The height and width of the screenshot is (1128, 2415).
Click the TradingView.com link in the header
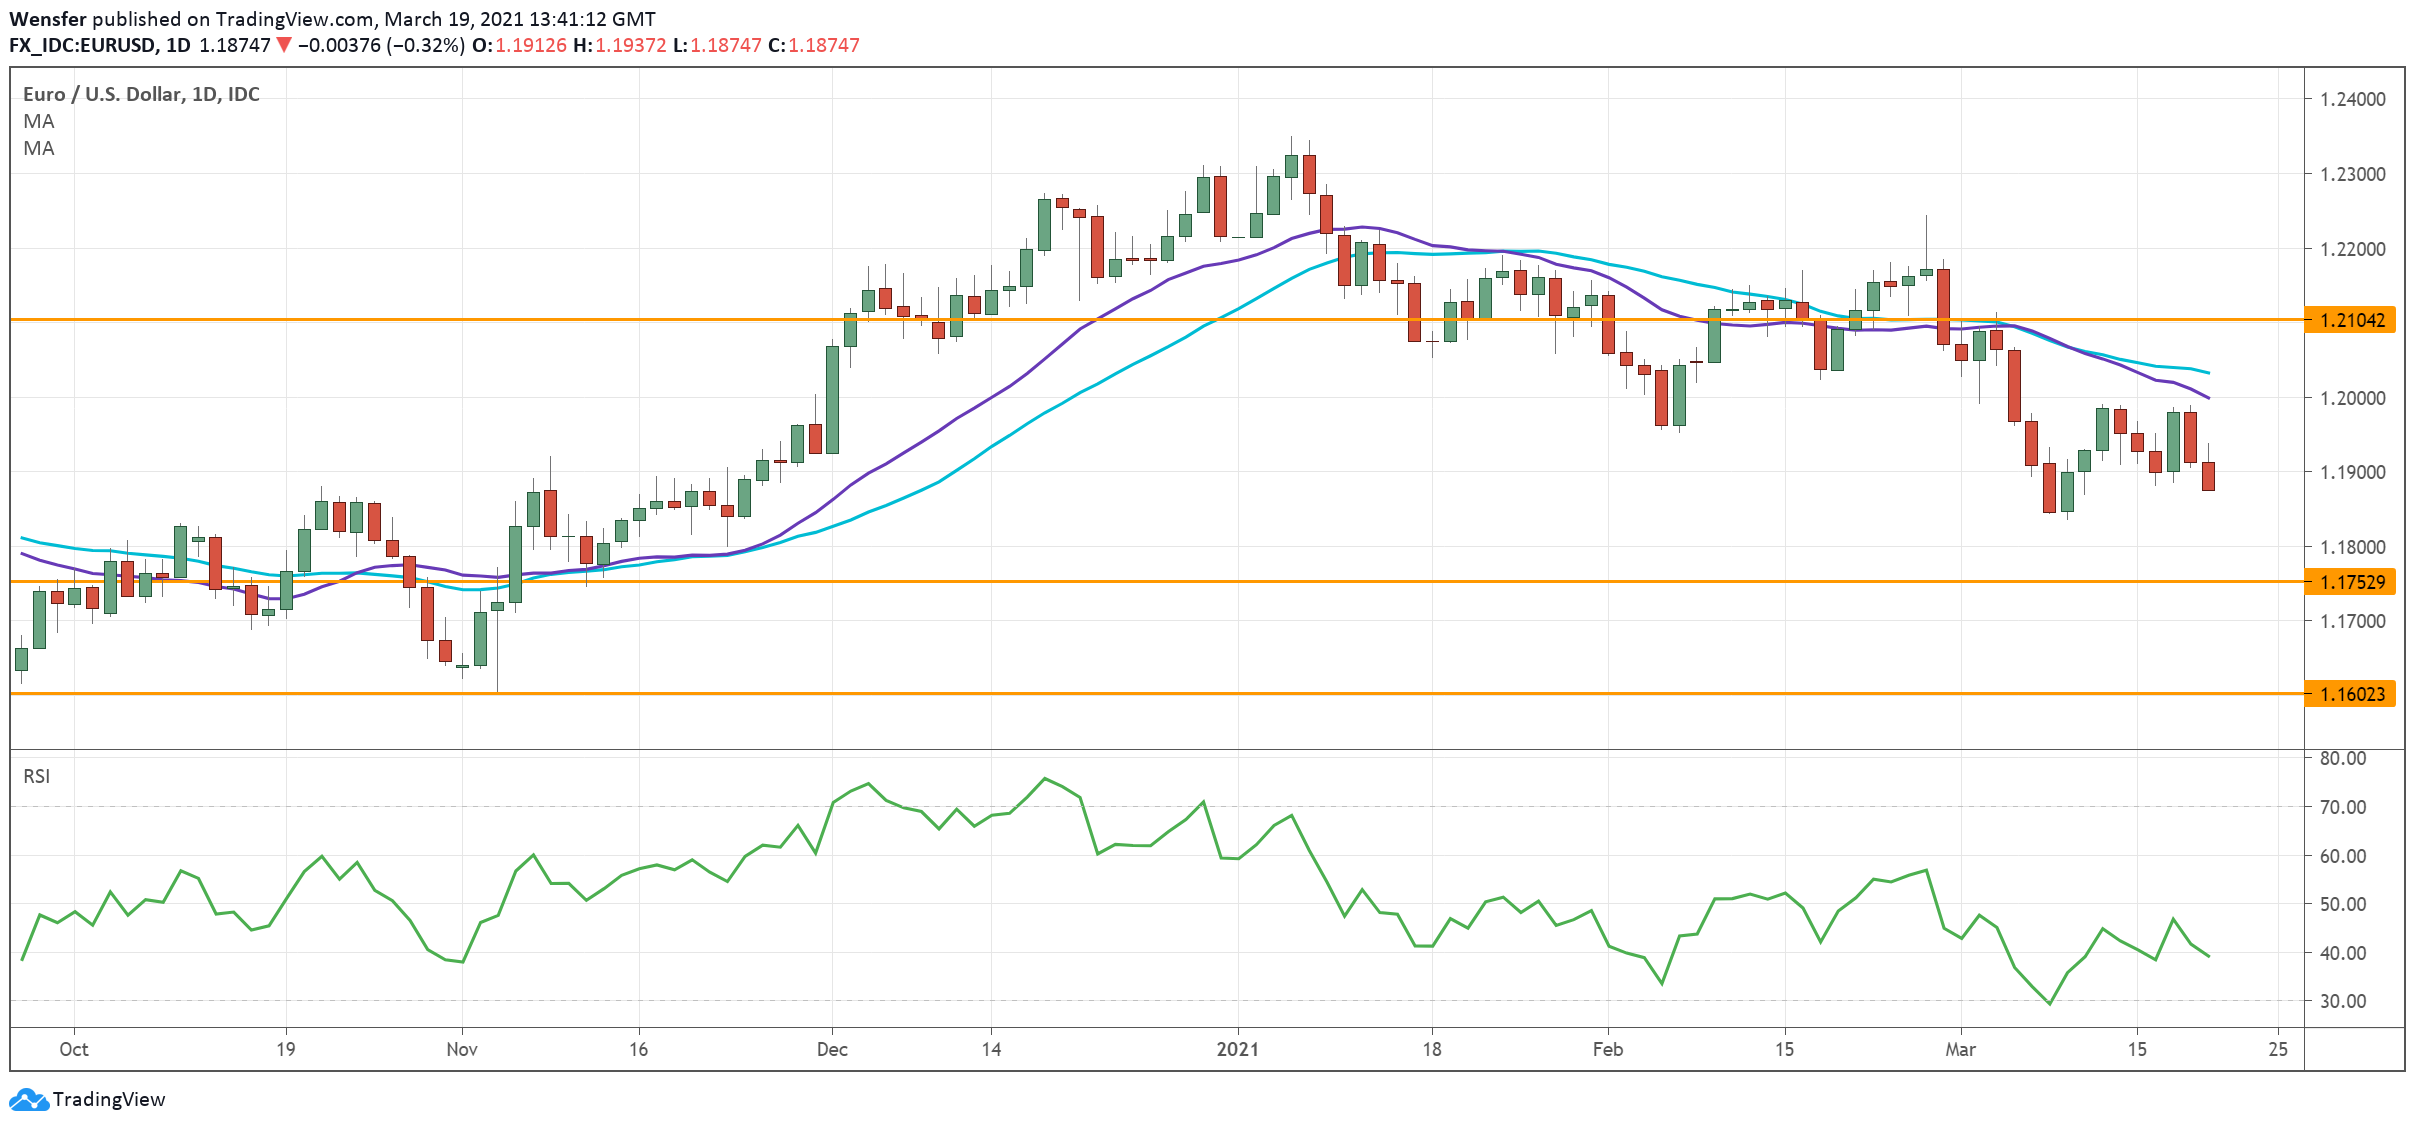pos(297,17)
